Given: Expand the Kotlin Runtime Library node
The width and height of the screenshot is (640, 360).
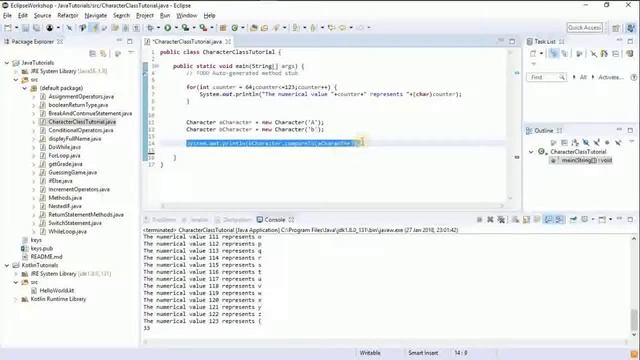Looking at the screenshot, I should (x=16, y=299).
